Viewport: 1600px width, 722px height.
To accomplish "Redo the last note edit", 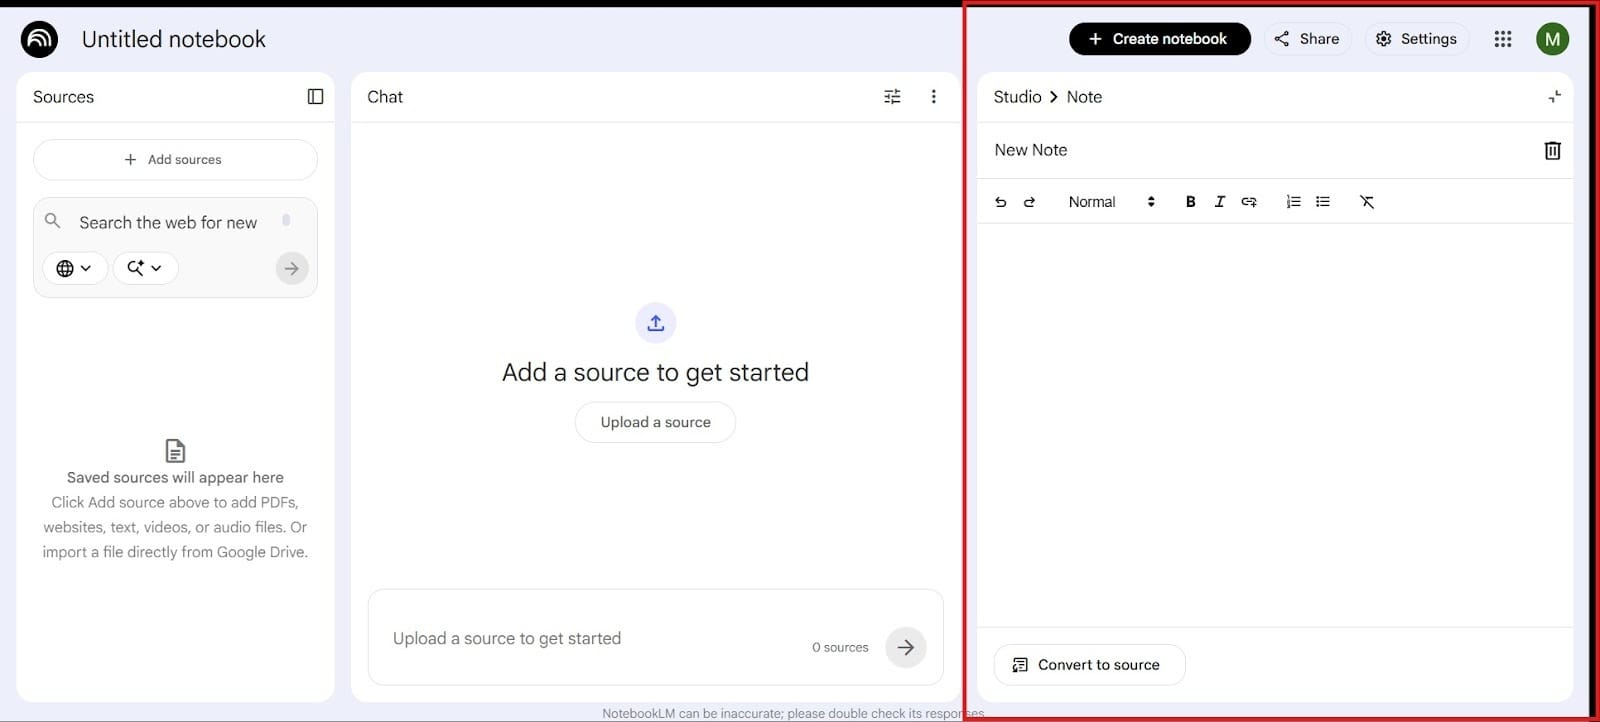I will point(1029,202).
